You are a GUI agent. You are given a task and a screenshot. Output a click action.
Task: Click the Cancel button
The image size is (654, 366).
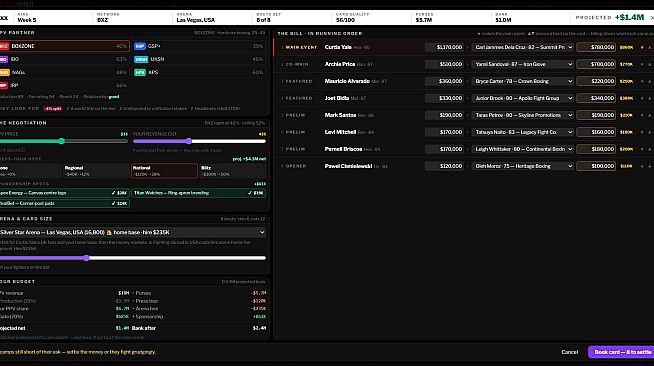(x=570, y=352)
